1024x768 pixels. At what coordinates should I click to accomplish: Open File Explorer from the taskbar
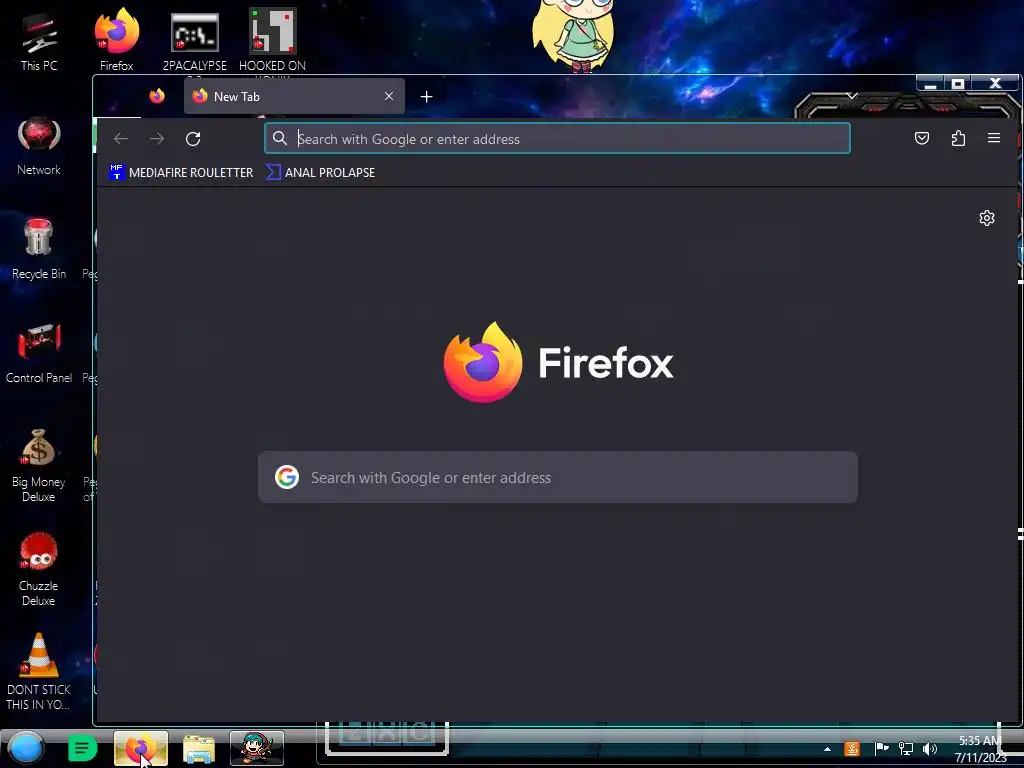point(199,748)
